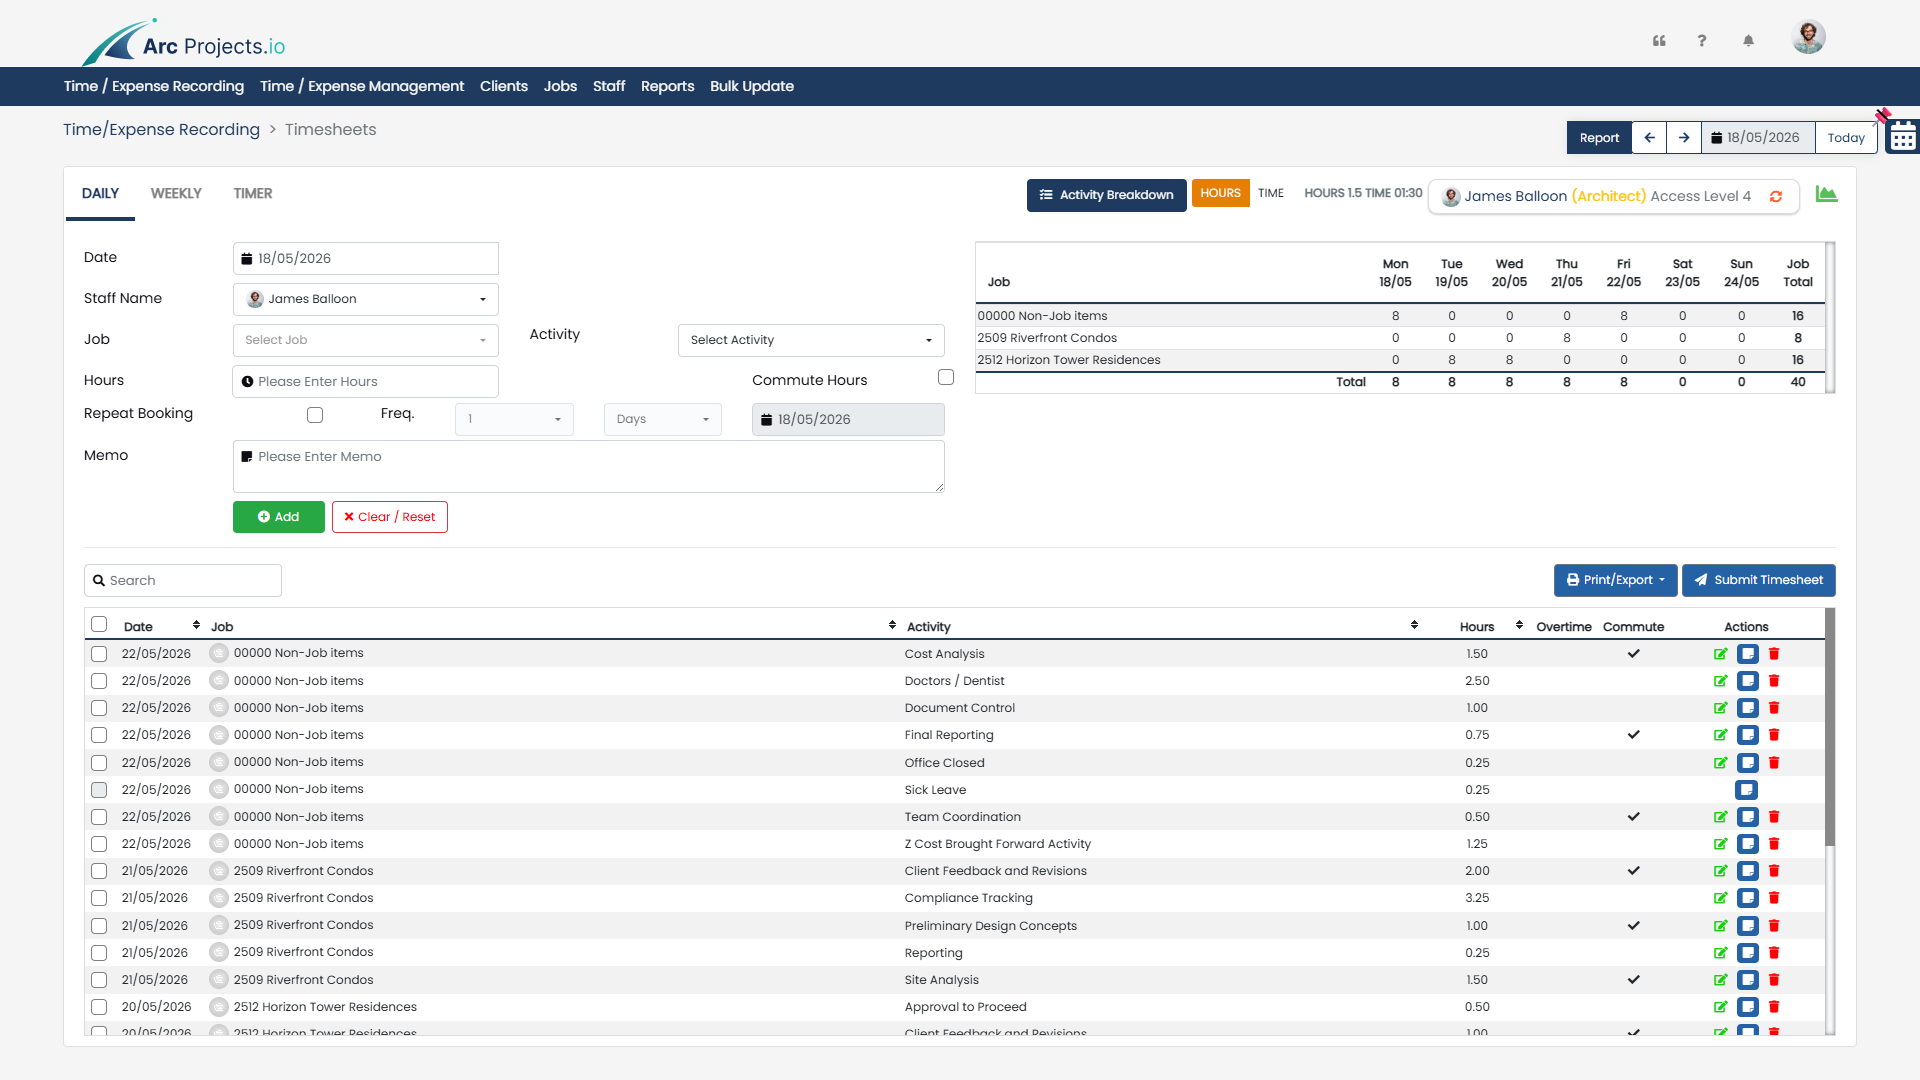Click Clear / Reset button
1920x1080 pixels.
click(390, 517)
